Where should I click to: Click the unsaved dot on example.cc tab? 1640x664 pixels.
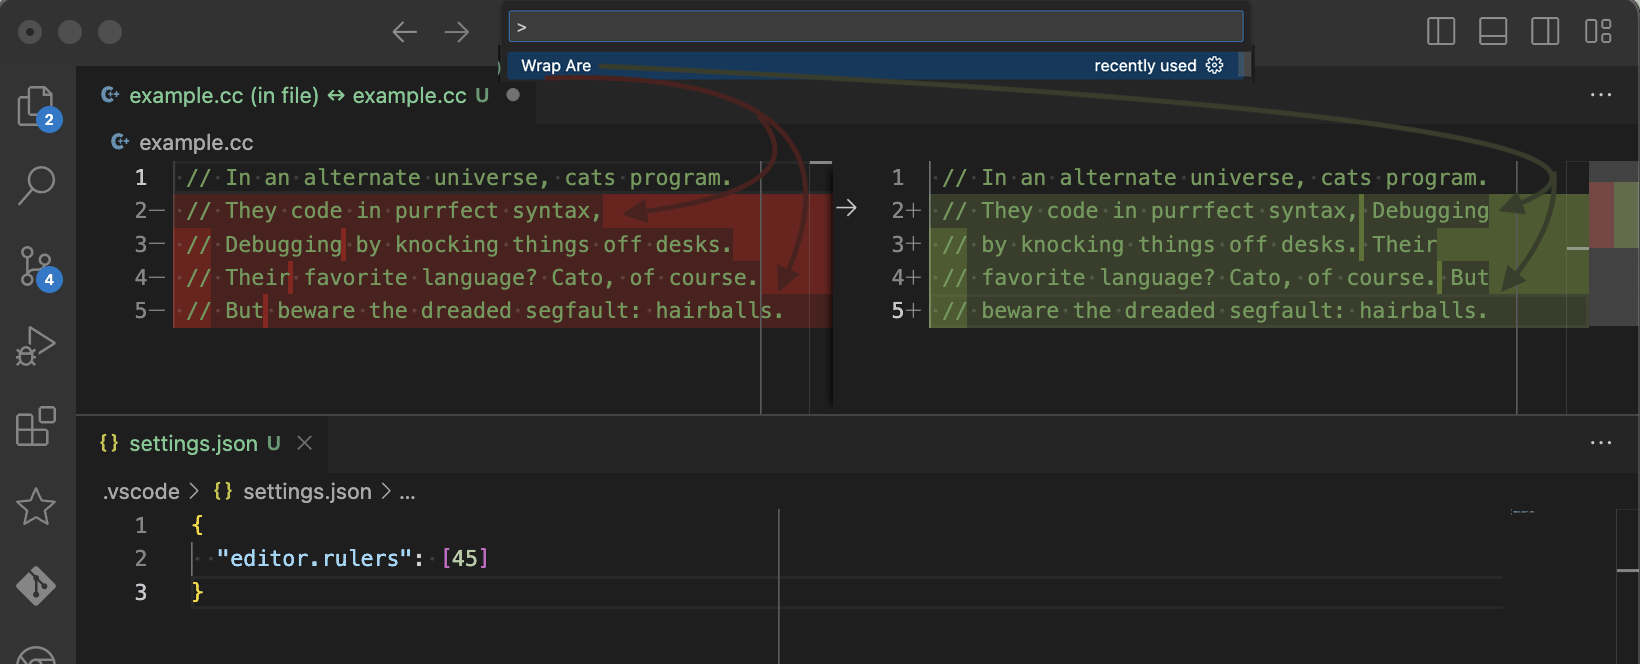pos(513,95)
